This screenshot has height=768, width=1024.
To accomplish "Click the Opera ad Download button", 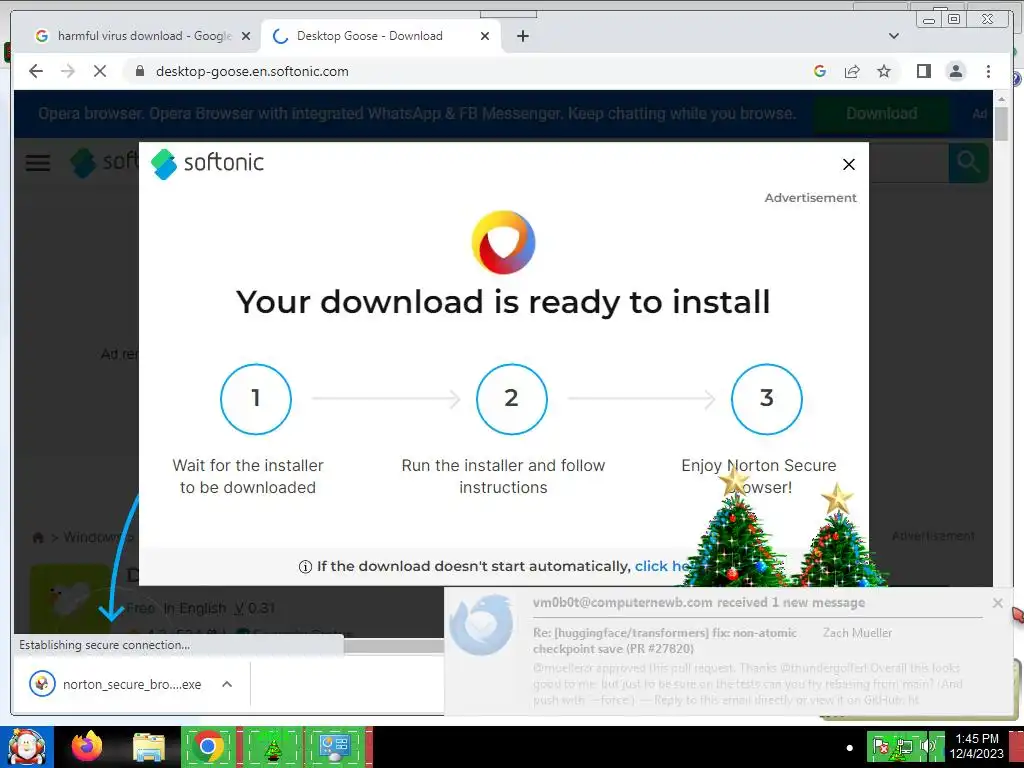I will 882,114.
